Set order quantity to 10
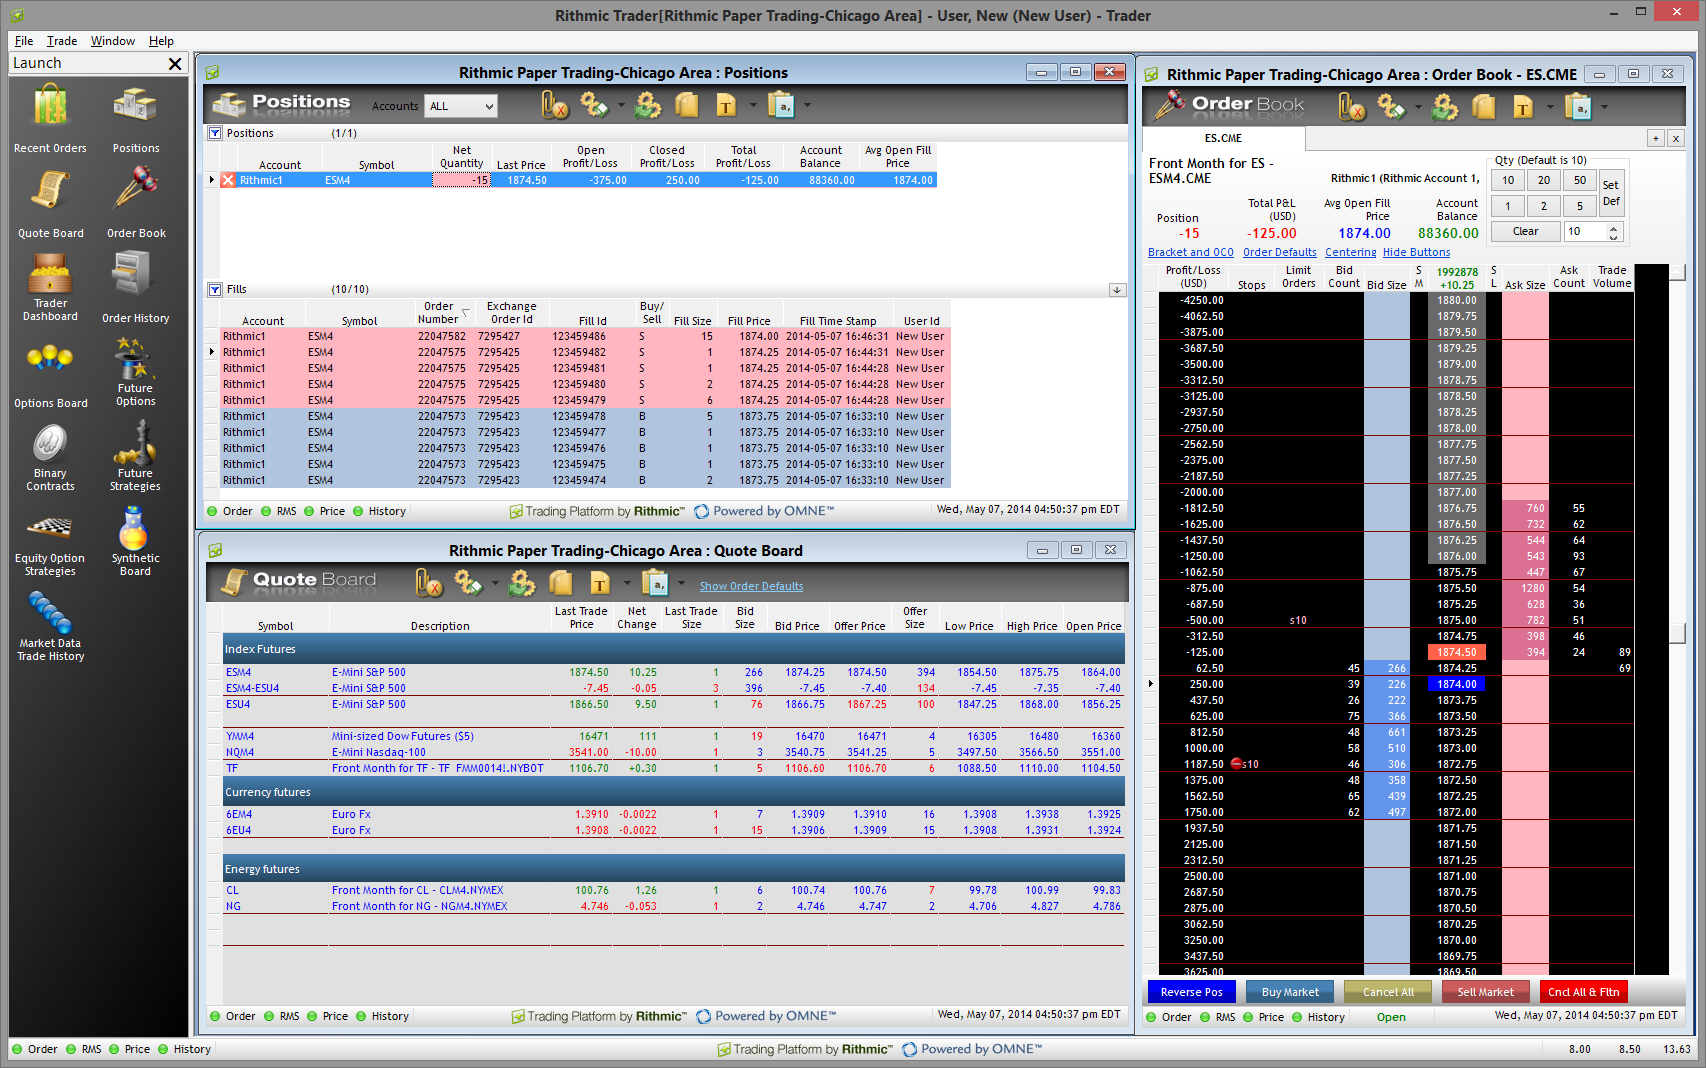The height and width of the screenshot is (1068, 1706). tap(1508, 180)
